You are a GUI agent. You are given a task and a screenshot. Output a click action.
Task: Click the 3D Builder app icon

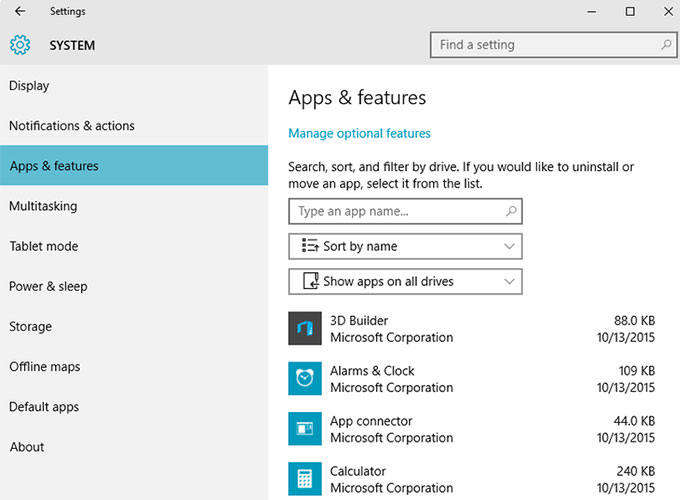click(x=305, y=328)
